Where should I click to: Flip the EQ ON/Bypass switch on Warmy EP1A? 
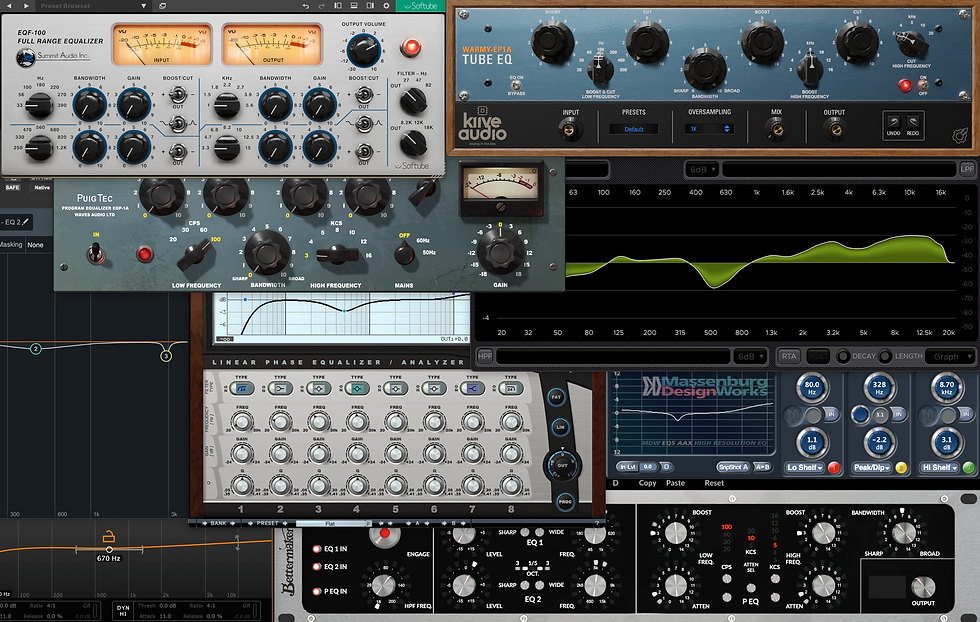[x=516, y=86]
